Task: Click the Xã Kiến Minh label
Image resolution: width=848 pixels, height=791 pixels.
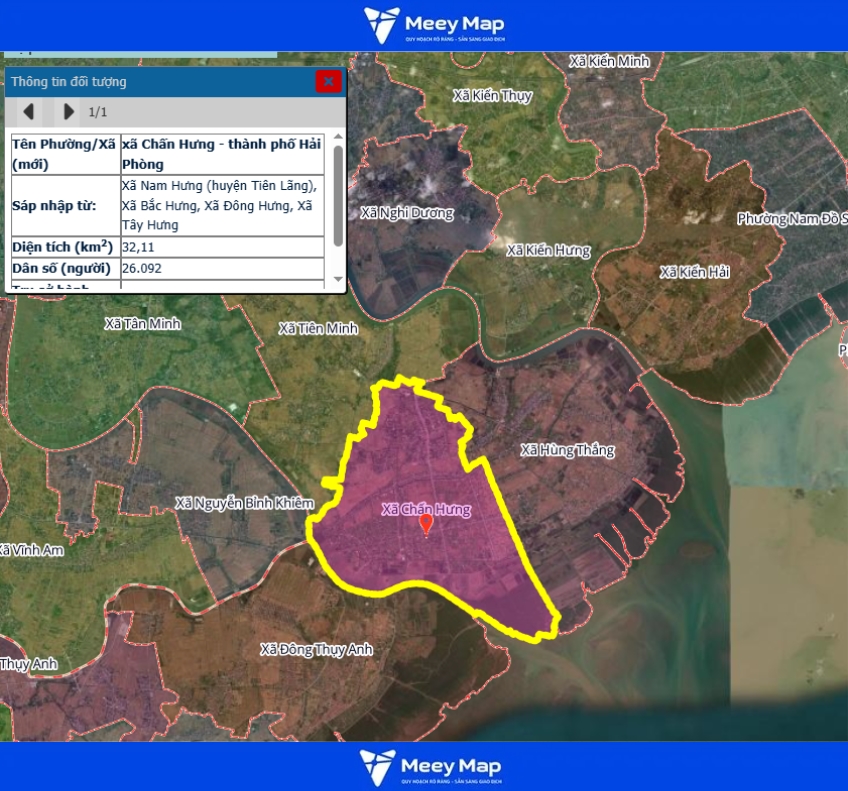Action: [x=609, y=61]
